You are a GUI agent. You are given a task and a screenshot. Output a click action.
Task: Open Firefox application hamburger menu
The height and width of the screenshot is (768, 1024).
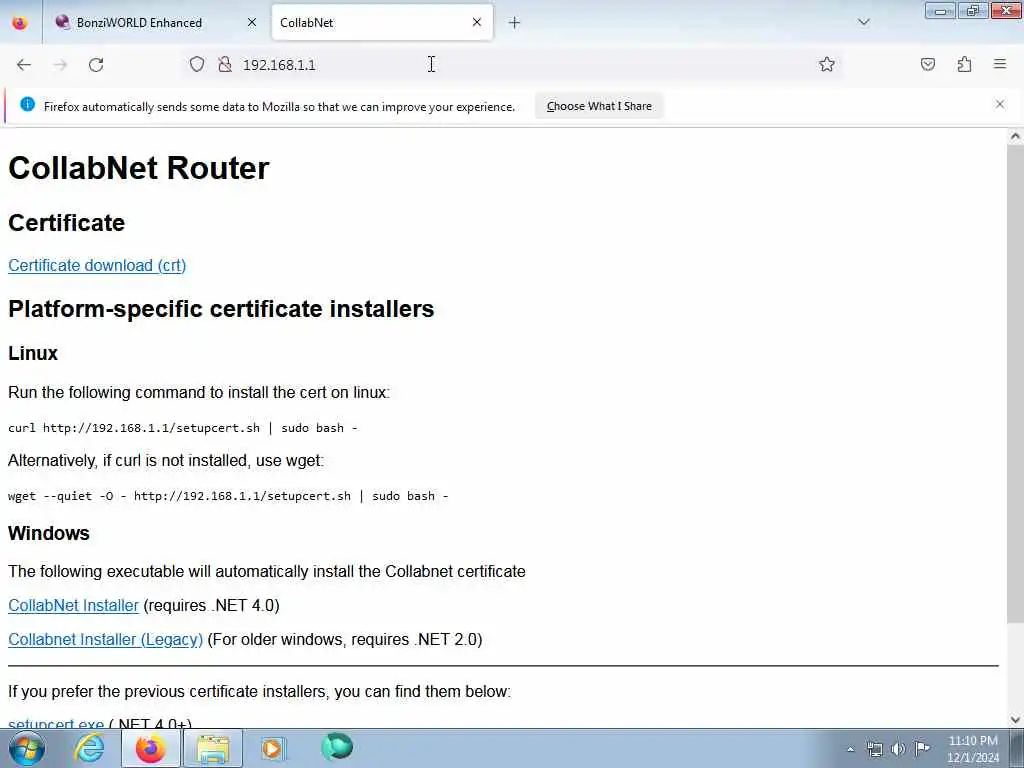[x=1000, y=64]
